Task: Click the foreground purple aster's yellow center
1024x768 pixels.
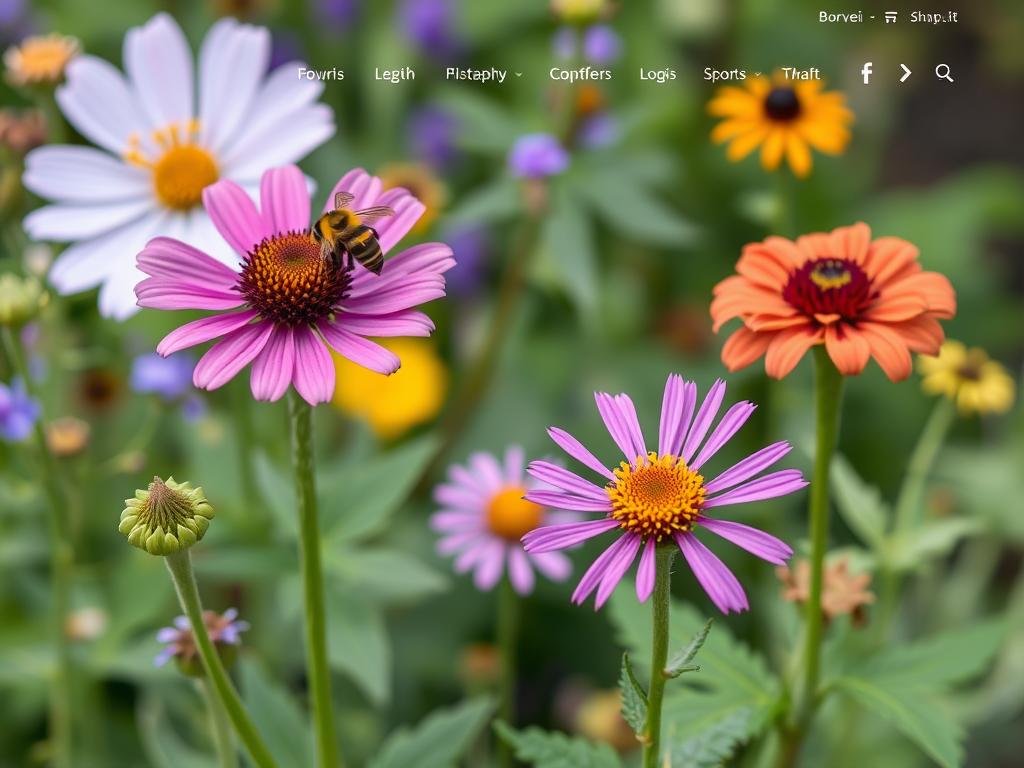Action: pyautogui.click(x=656, y=495)
